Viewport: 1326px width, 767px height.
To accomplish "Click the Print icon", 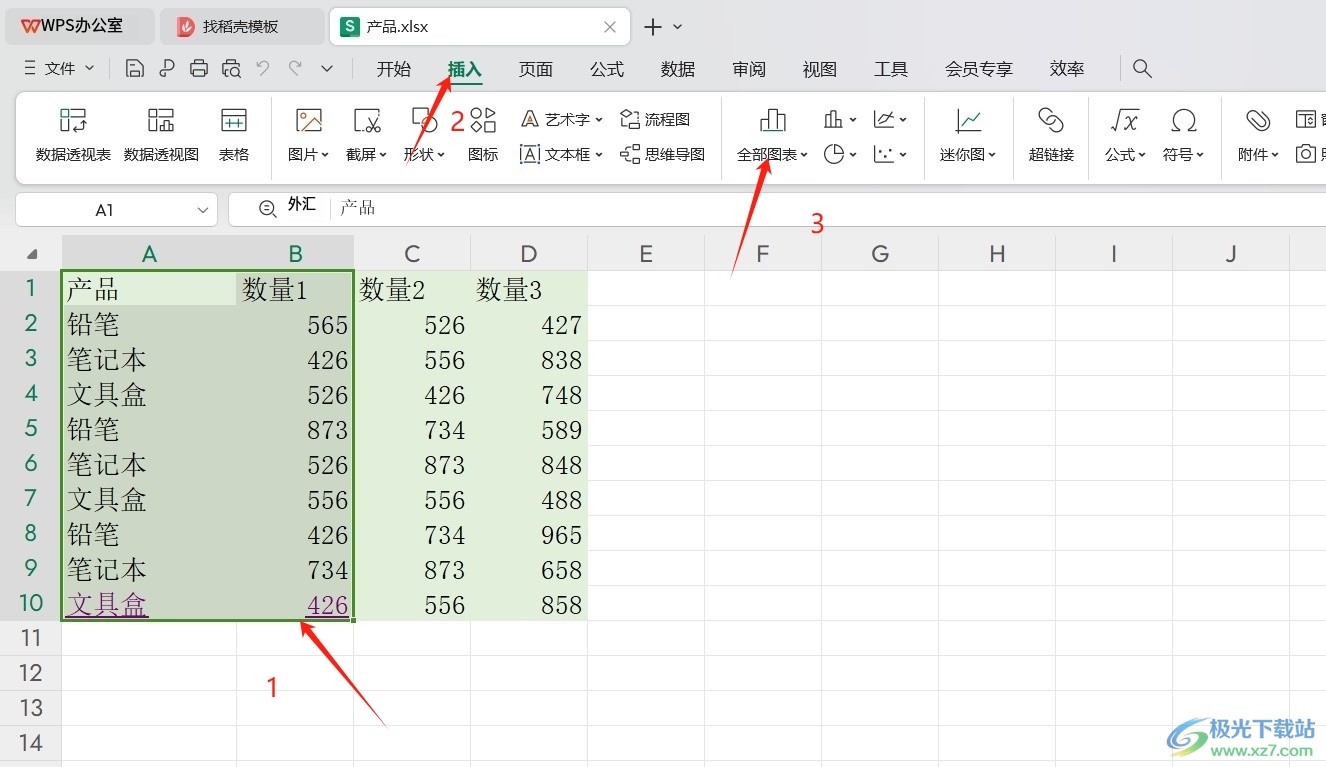I will click(199, 69).
